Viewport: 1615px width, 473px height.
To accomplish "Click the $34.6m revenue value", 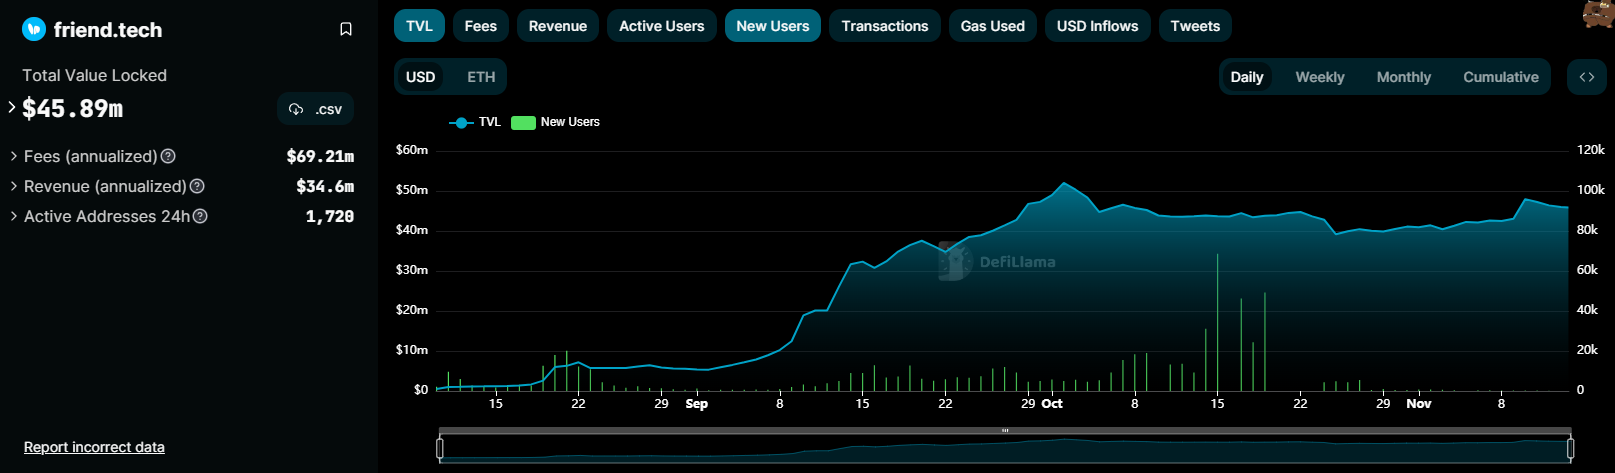I will tap(325, 186).
